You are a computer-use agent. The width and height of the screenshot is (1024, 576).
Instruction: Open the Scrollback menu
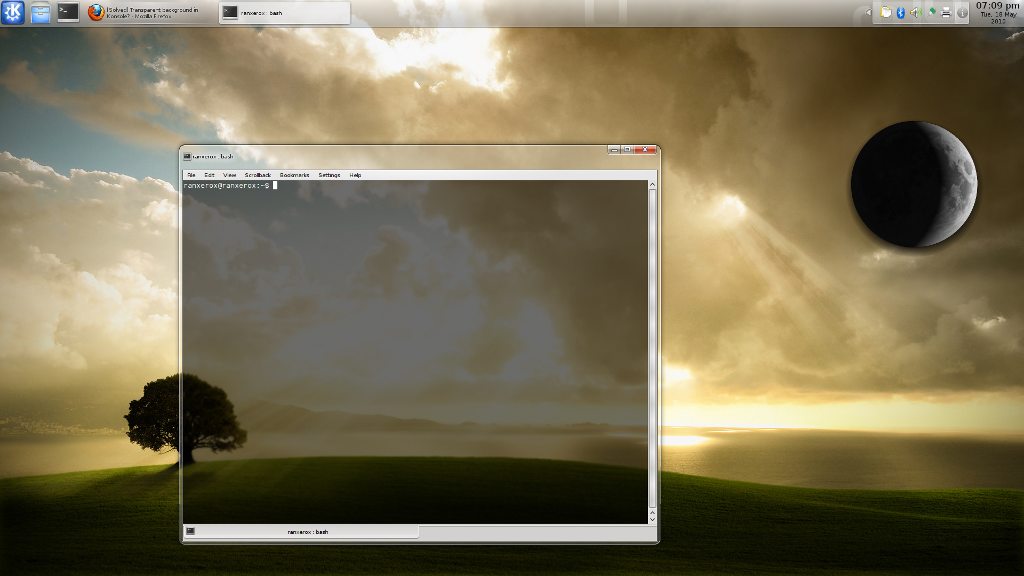pyautogui.click(x=257, y=175)
